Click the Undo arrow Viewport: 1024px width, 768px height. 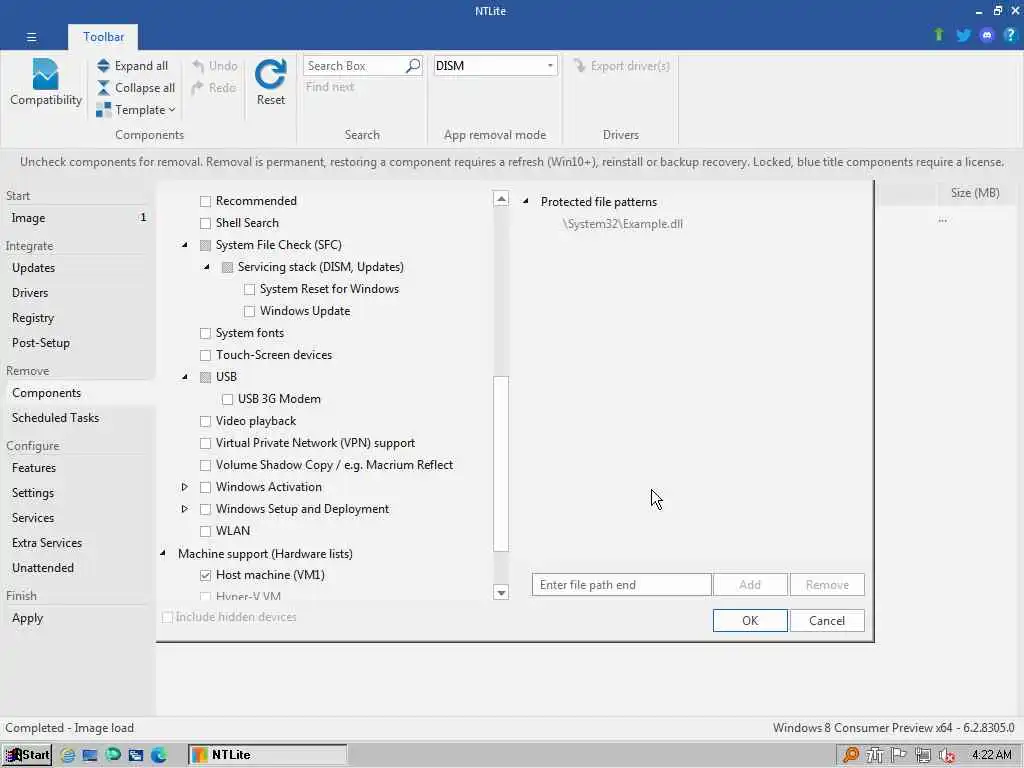(198, 66)
